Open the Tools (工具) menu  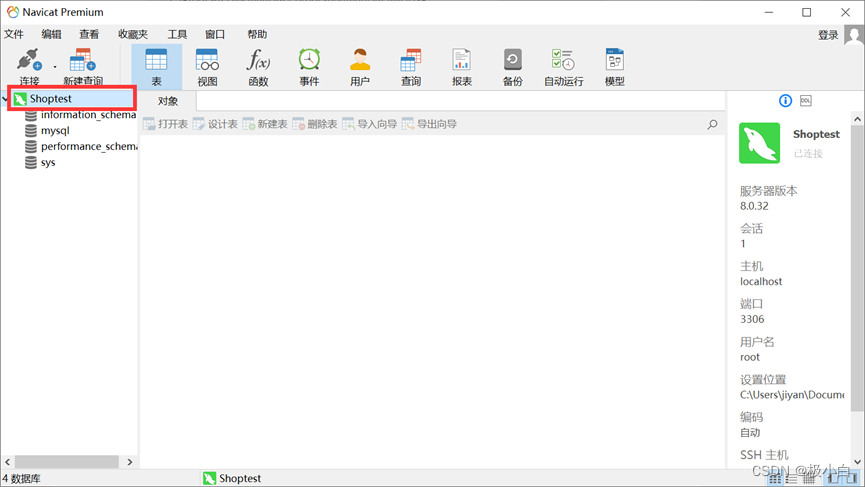[177, 34]
